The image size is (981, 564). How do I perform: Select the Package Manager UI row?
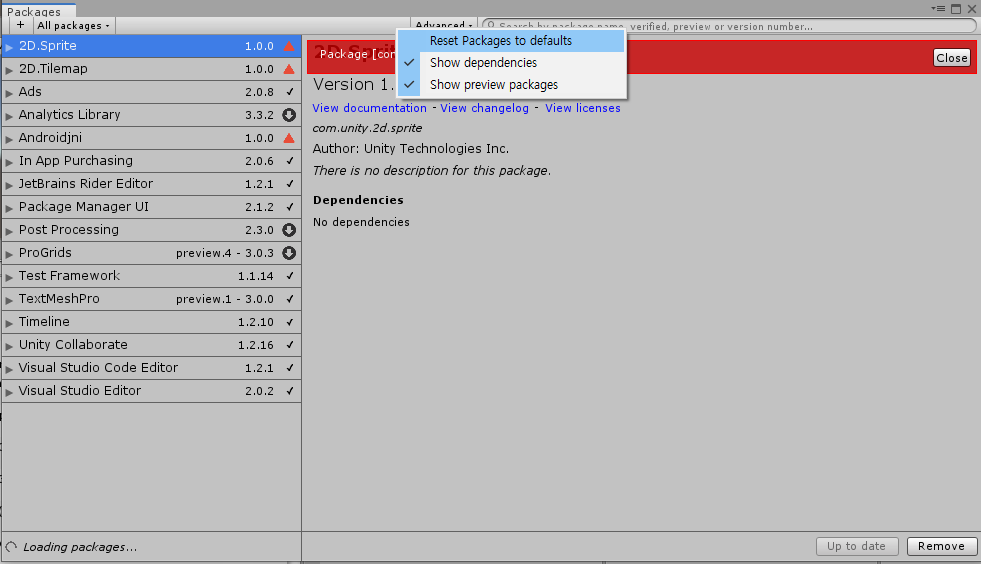click(x=151, y=207)
